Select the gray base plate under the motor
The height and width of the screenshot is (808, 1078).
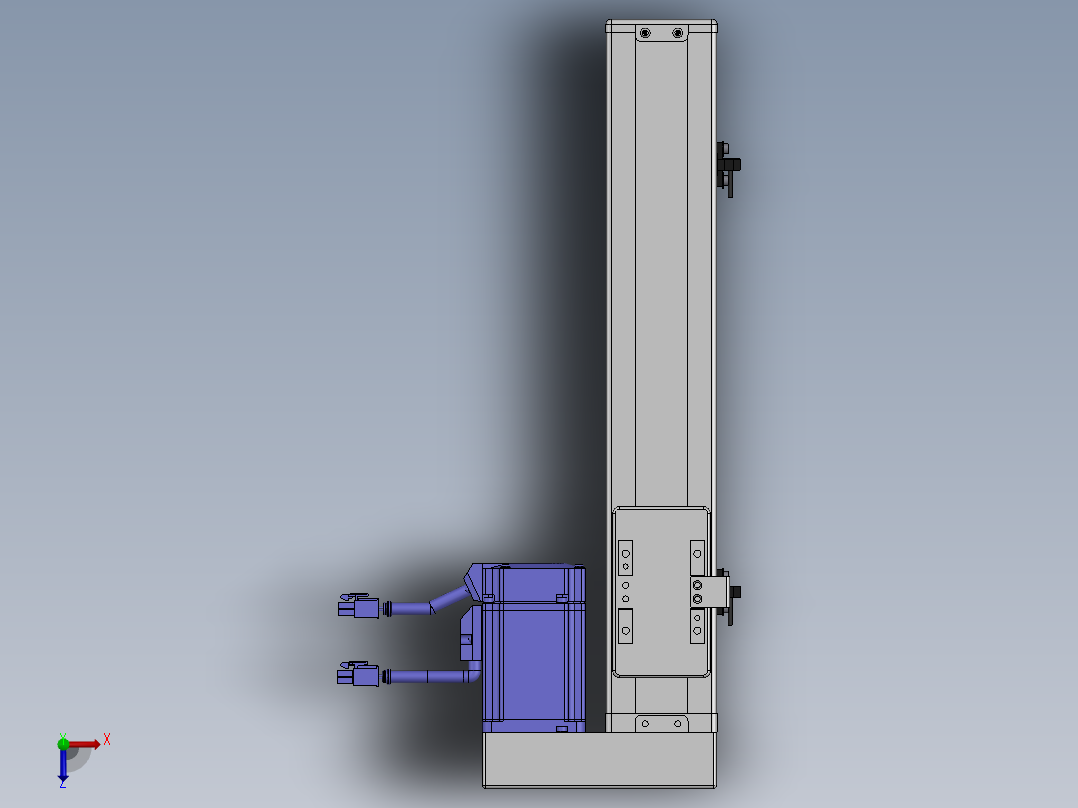click(x=600, y=760)
